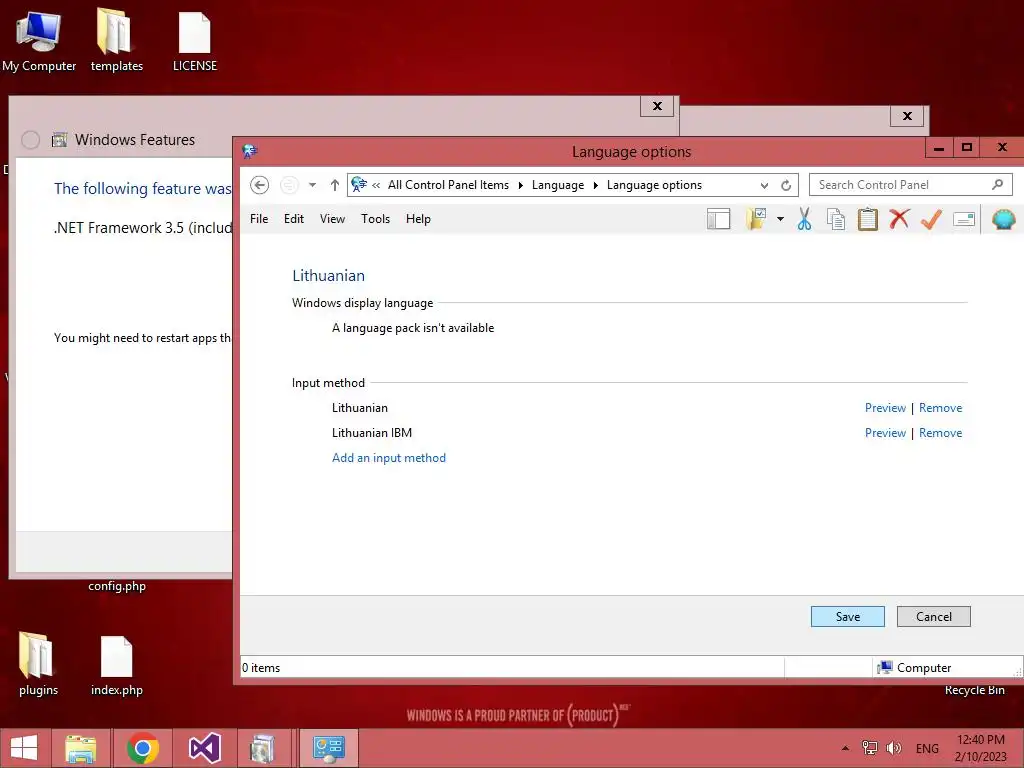Click the 0 items status text
This screenshot has width=1024, height=768.
click(261, 667)
